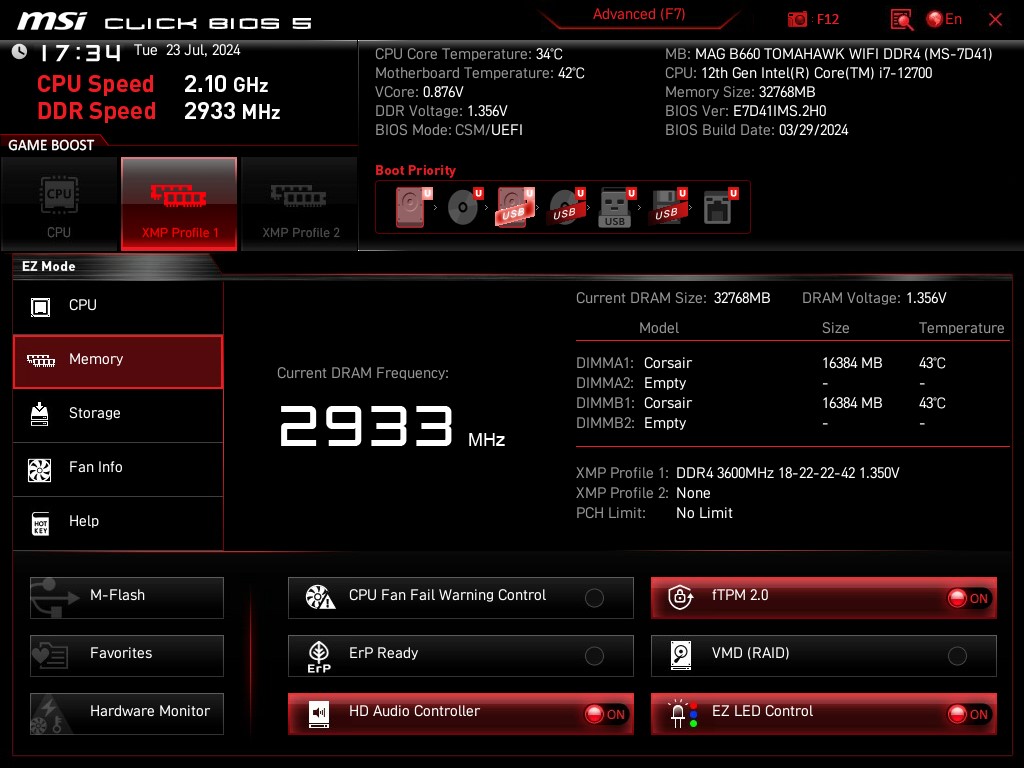Turn off fTPM 2.0
The image size is (1024, 768).
pos(824,598)
